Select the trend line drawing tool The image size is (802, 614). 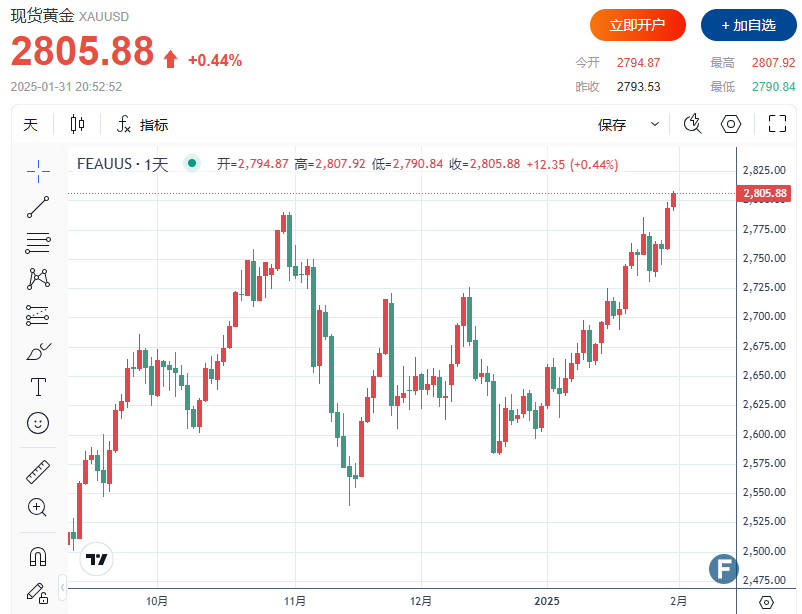coord(38,206)
